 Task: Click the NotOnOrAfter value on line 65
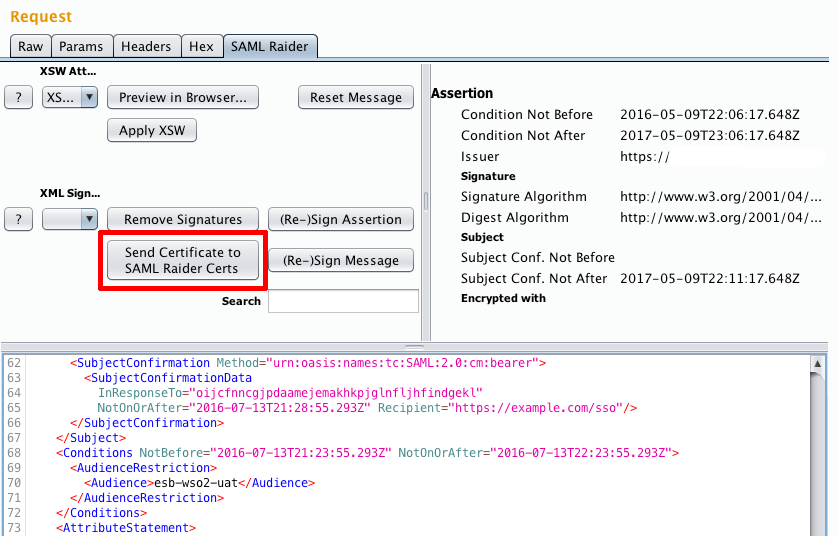(x=280, y=408)
